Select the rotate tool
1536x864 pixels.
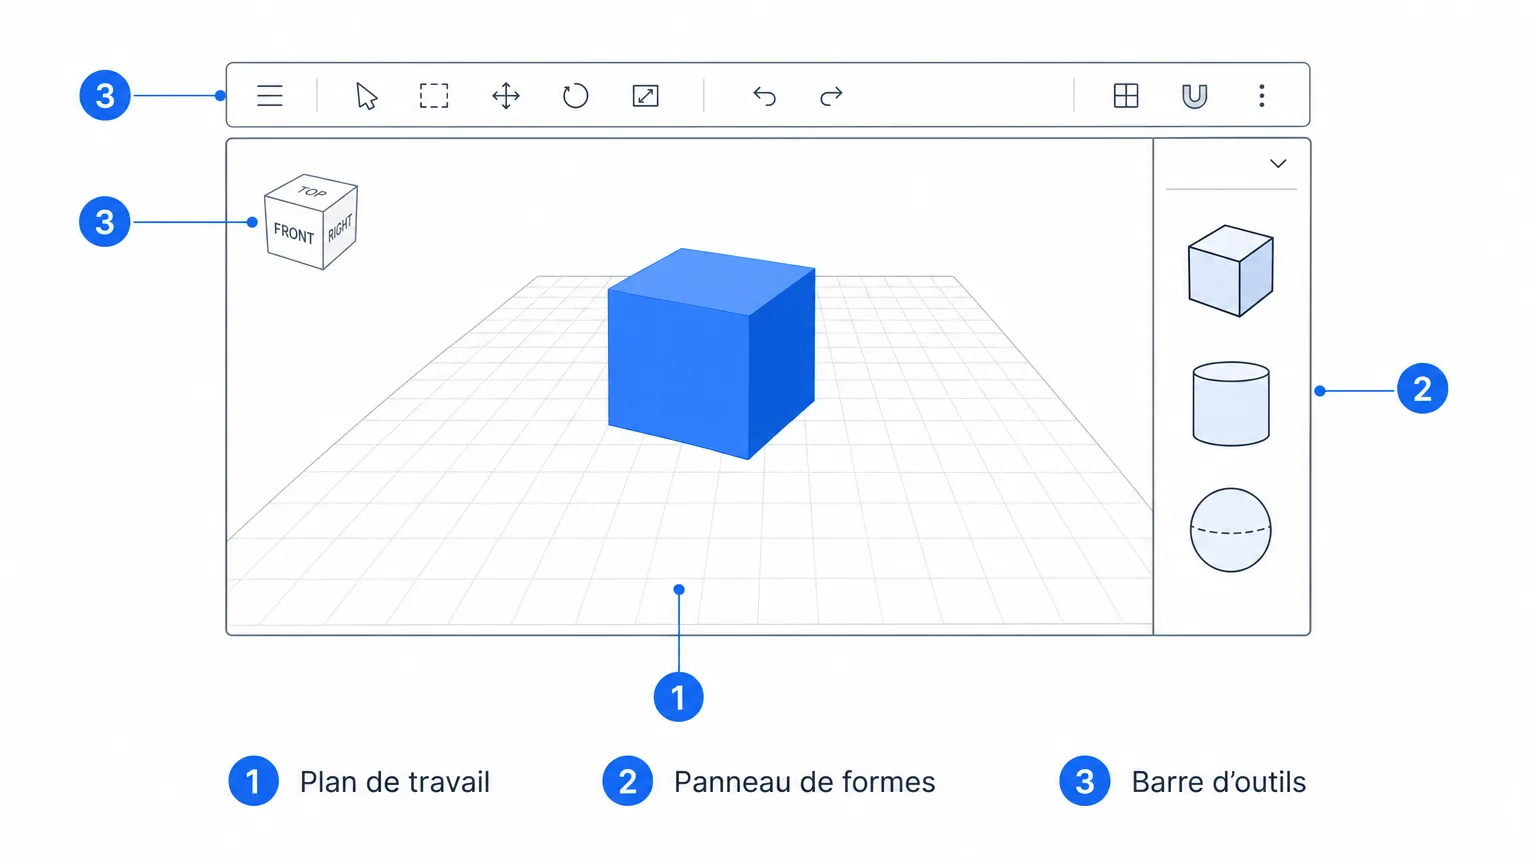click(575, 96)
